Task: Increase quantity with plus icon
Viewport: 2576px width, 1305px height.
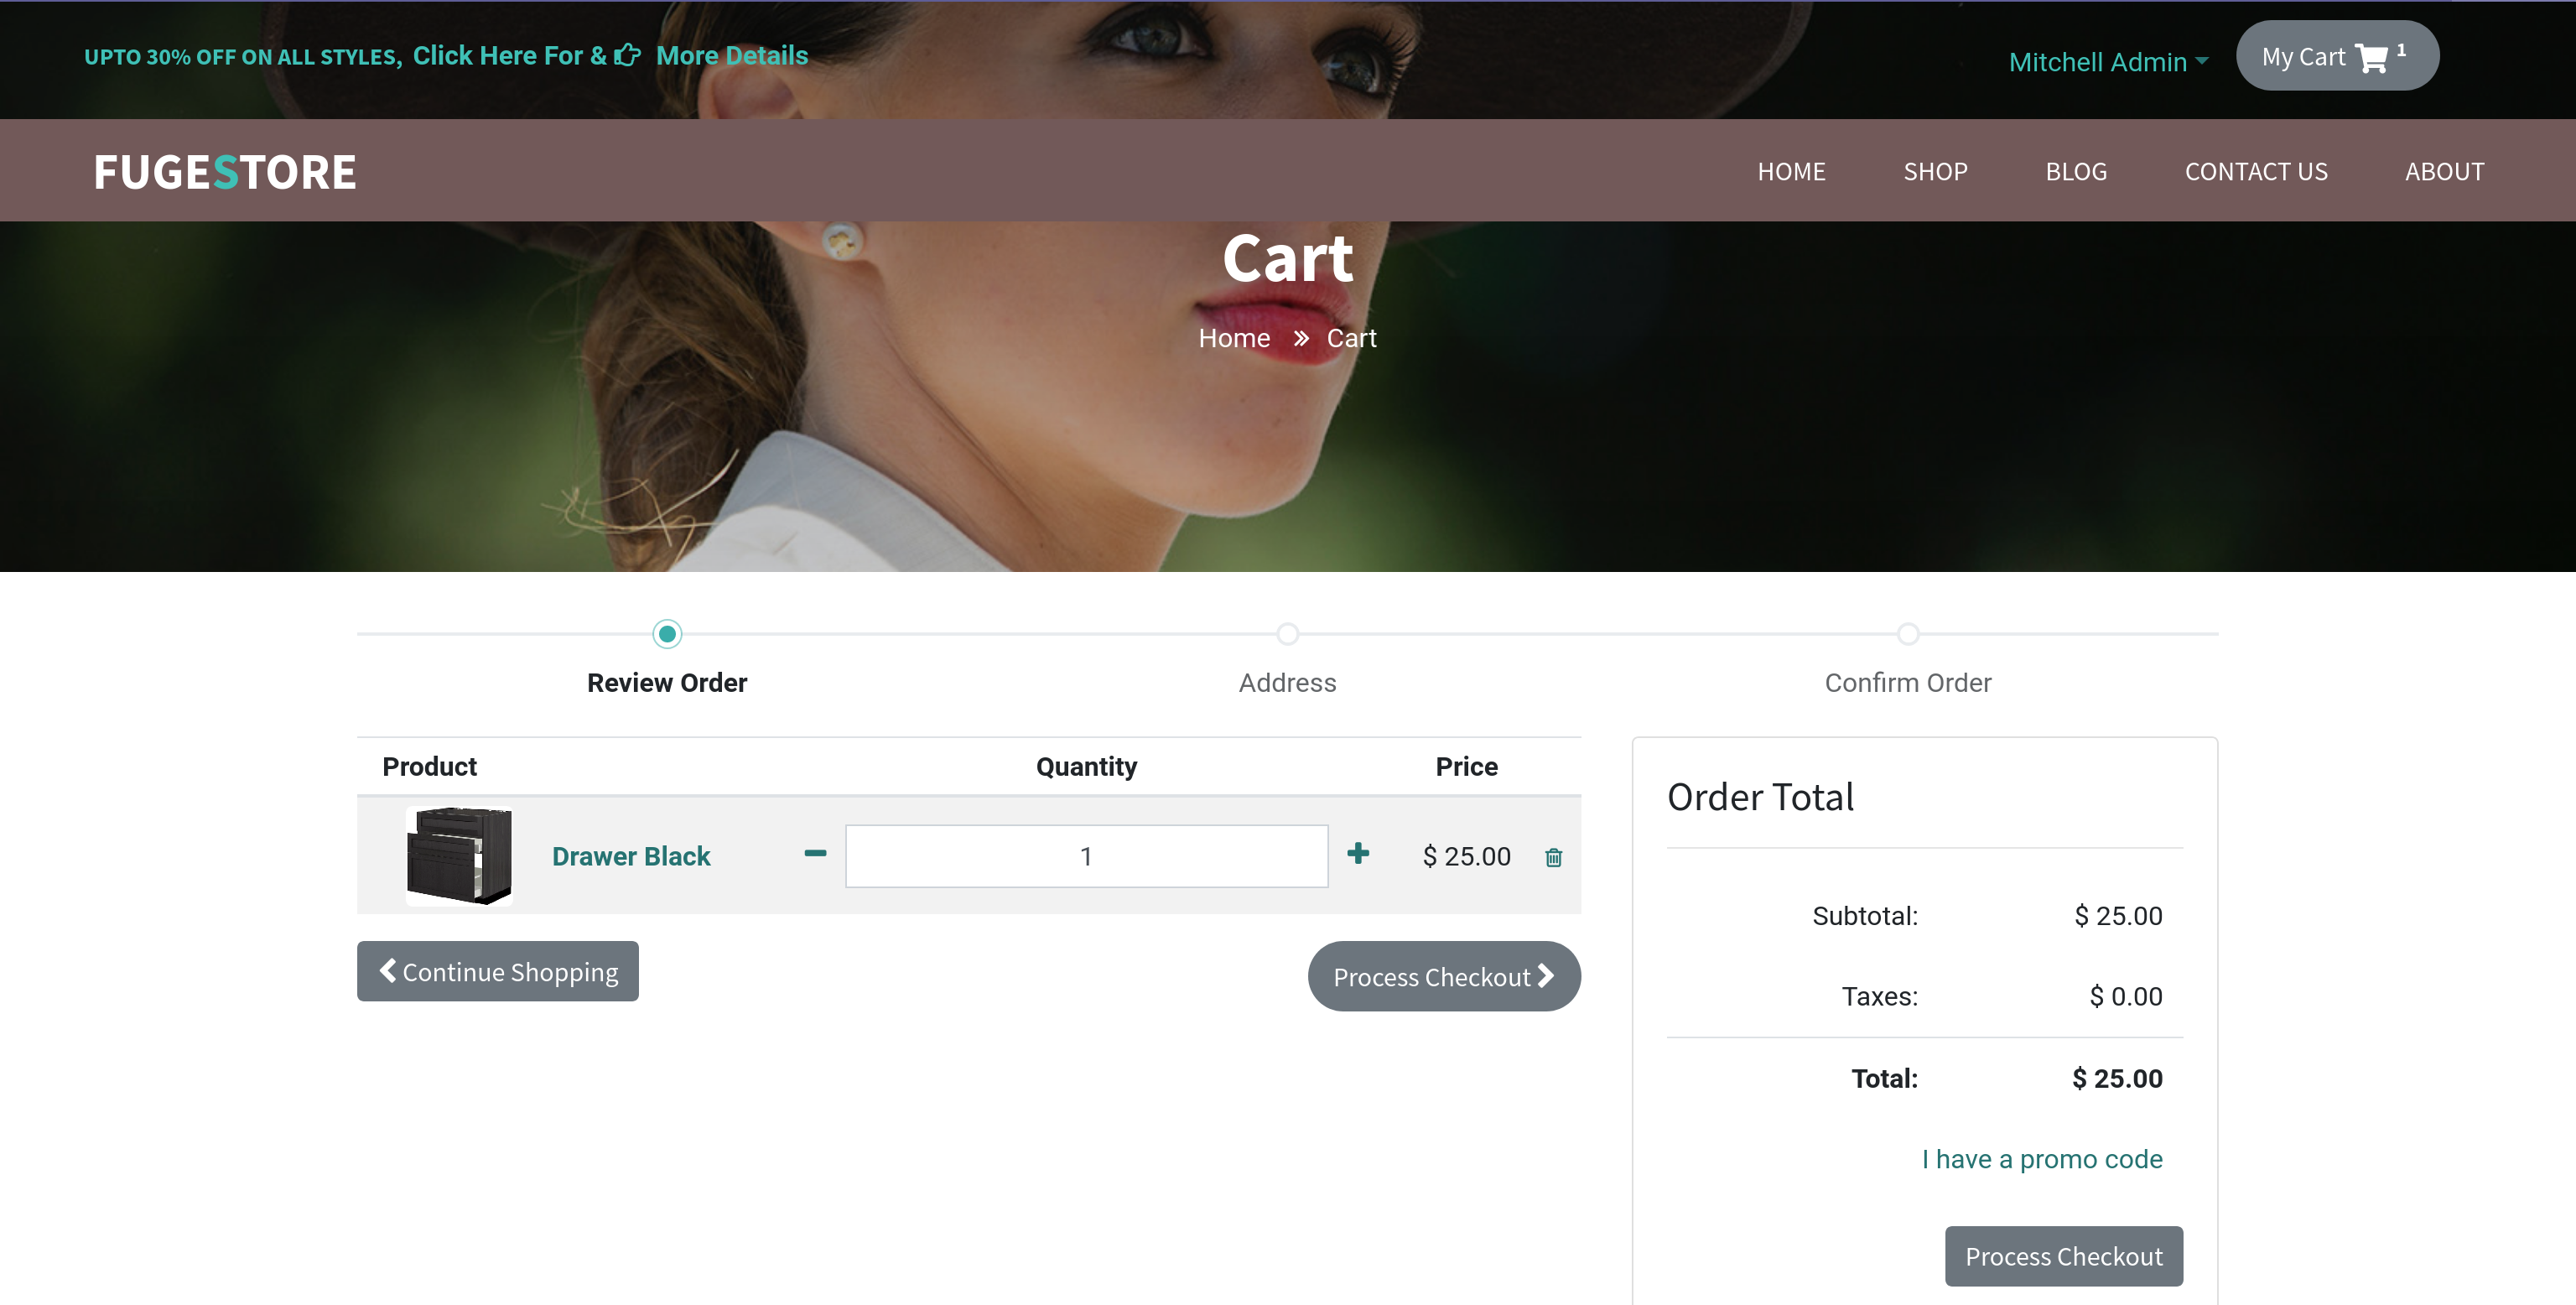Action: (x=1357, y=854)
